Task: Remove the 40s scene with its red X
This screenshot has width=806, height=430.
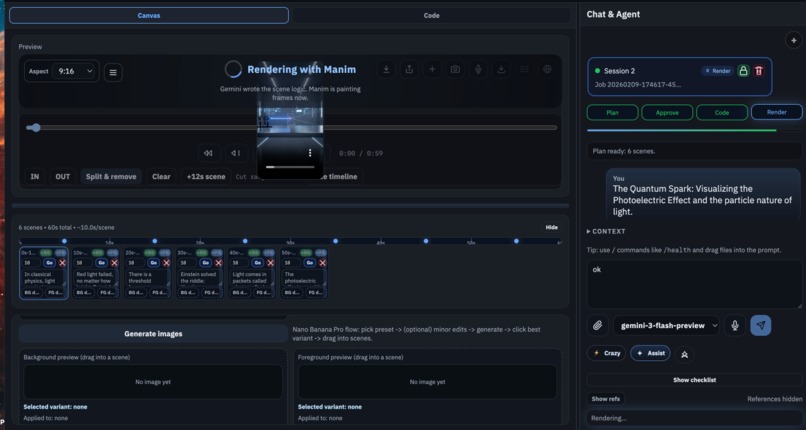Action: point(270,263)
